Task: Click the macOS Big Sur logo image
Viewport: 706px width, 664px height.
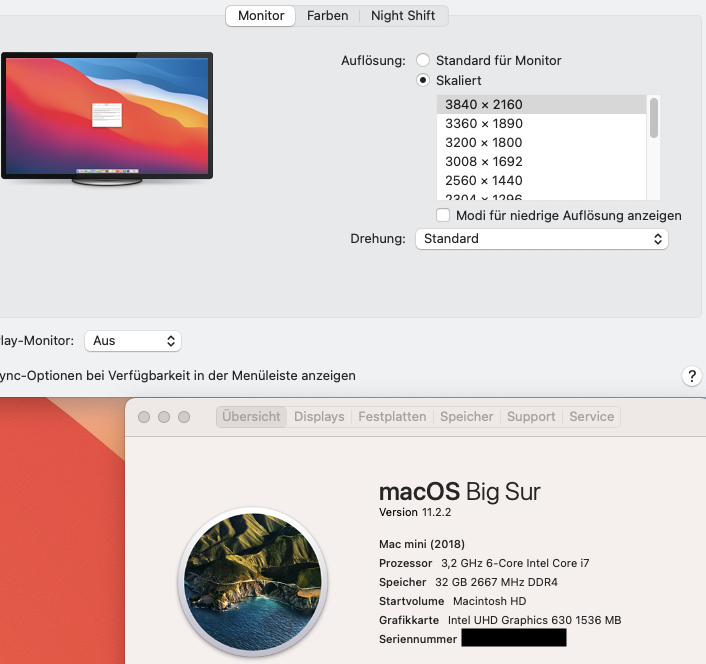Action: [253, 582]
